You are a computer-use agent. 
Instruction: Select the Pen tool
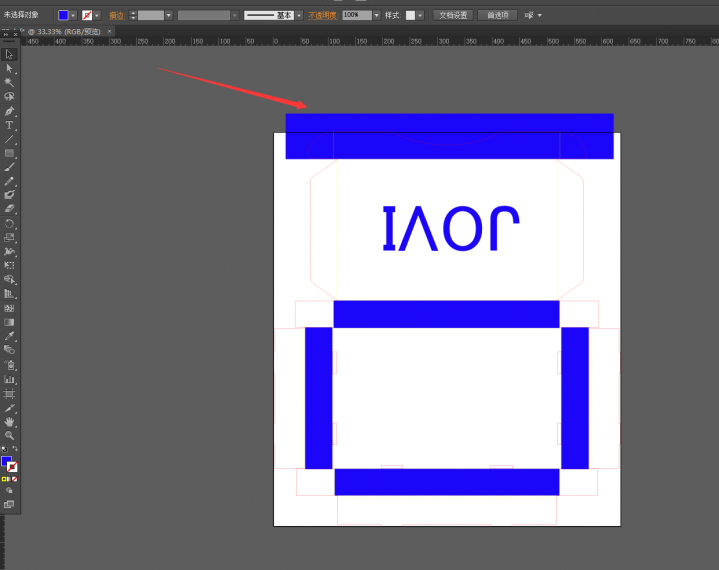pos(9,111)
